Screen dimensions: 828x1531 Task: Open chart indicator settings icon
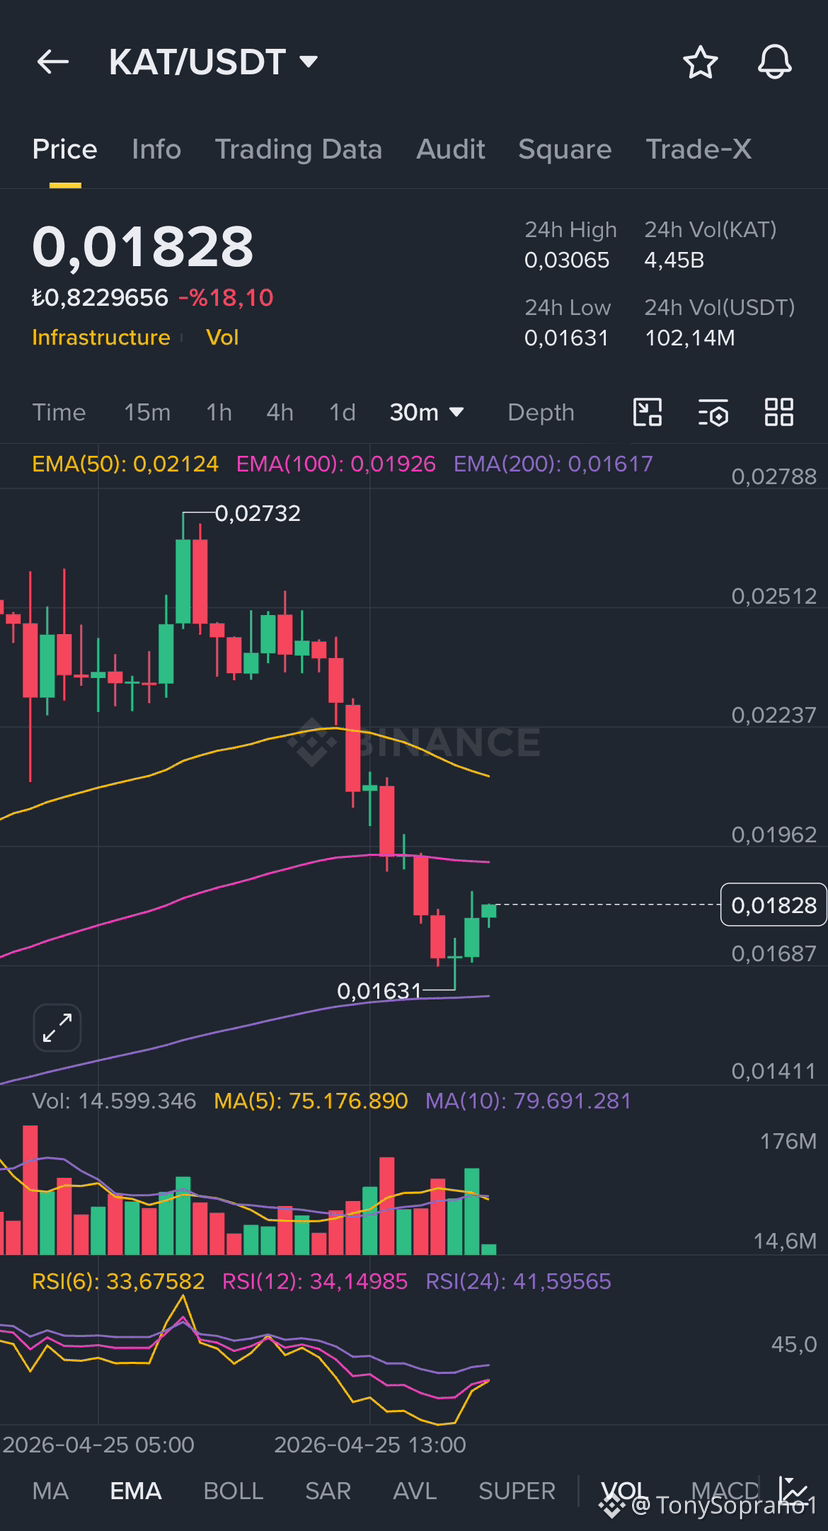(x=713, y=412)
